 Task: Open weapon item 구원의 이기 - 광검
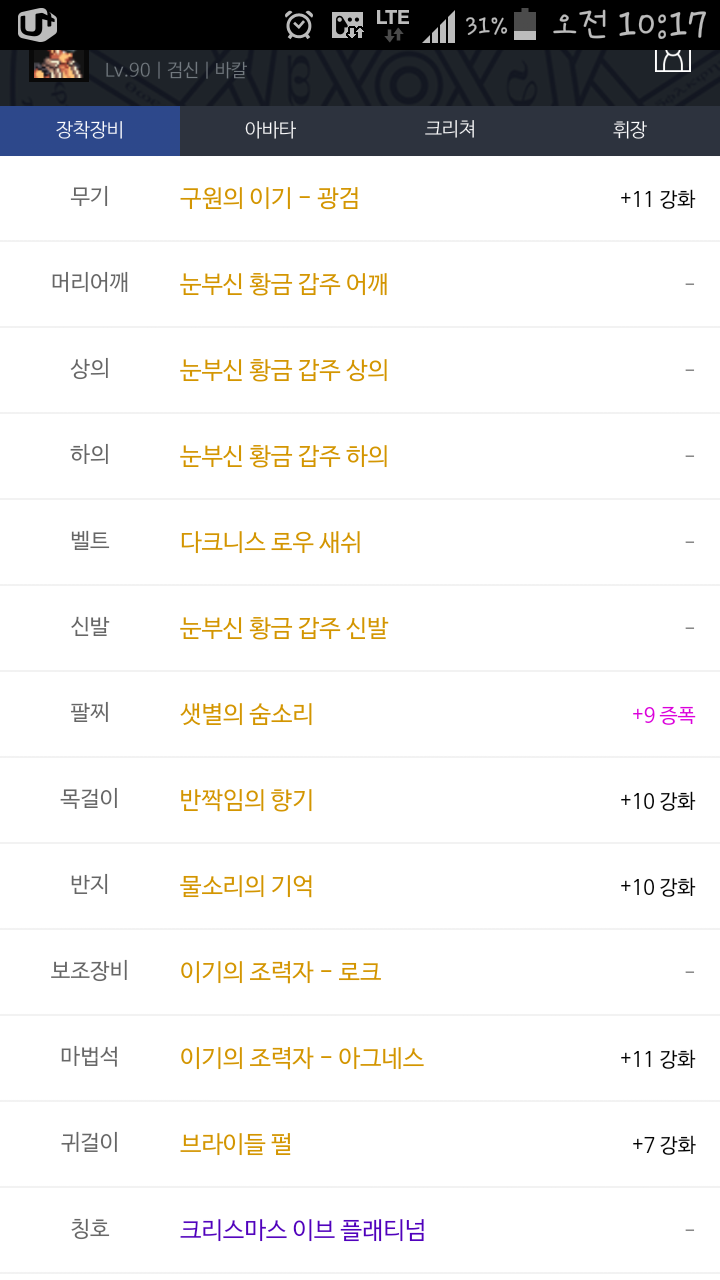pyautogui.click(x=269, y=198)
